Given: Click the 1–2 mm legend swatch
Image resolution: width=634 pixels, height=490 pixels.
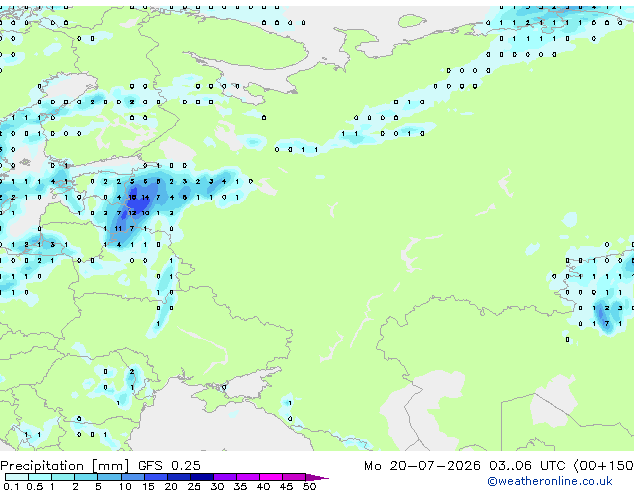Looking at the screenshot, I should click(63, 477).
